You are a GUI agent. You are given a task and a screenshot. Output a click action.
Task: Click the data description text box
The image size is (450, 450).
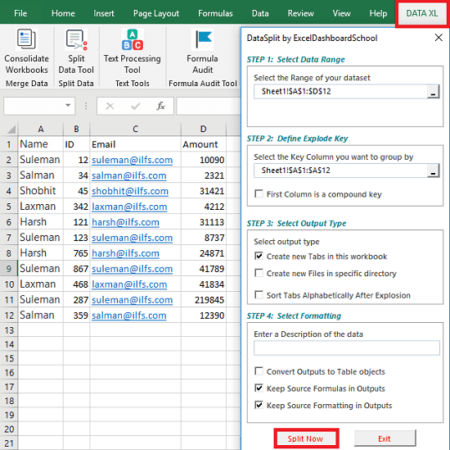coord(346,348)
